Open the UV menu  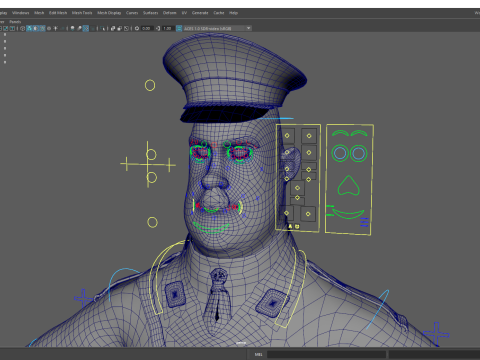pyautogui.click(x=184, y=13)
